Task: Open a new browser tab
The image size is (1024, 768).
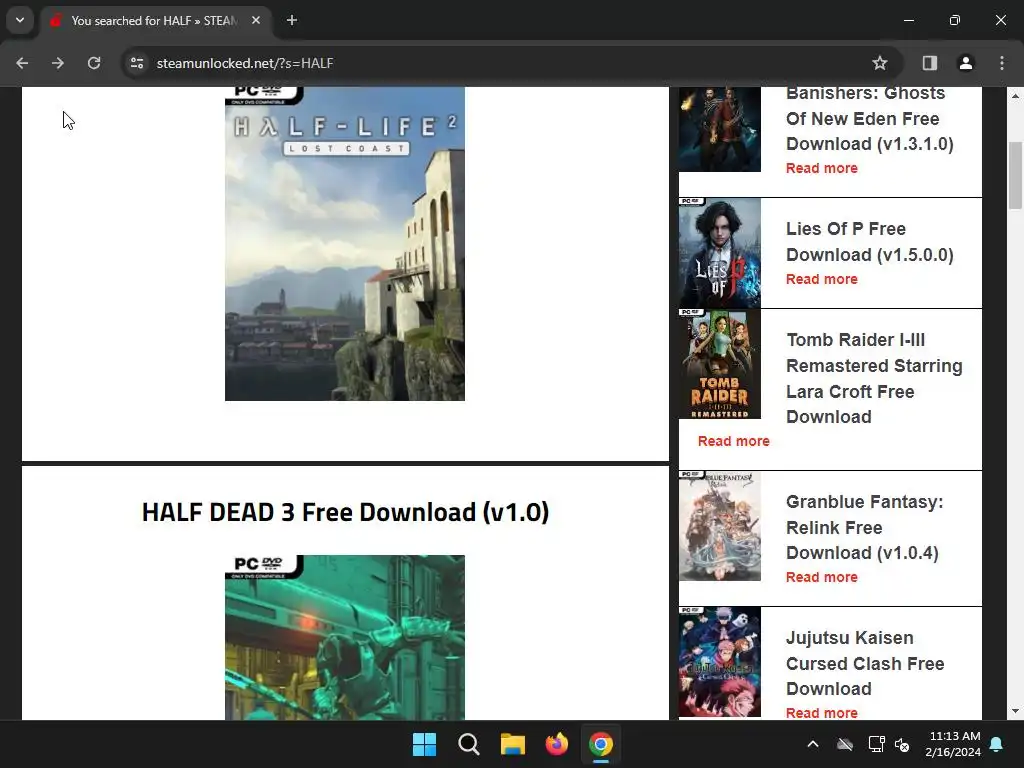Action: 292,20
